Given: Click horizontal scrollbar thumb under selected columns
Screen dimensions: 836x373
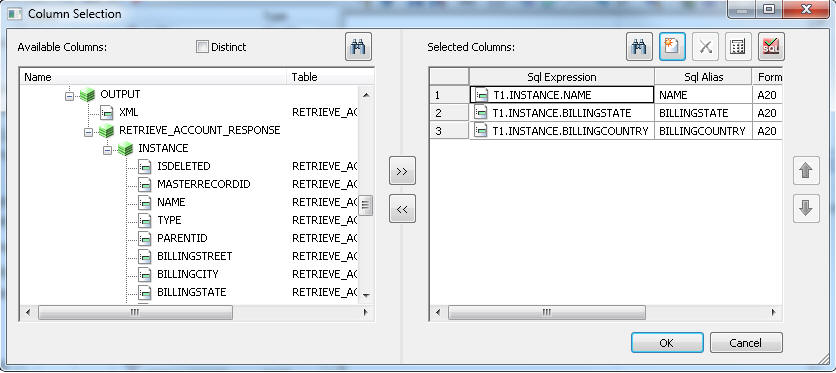Looking at the screenshot, I should pyautogui.click(x=546, y=312).
